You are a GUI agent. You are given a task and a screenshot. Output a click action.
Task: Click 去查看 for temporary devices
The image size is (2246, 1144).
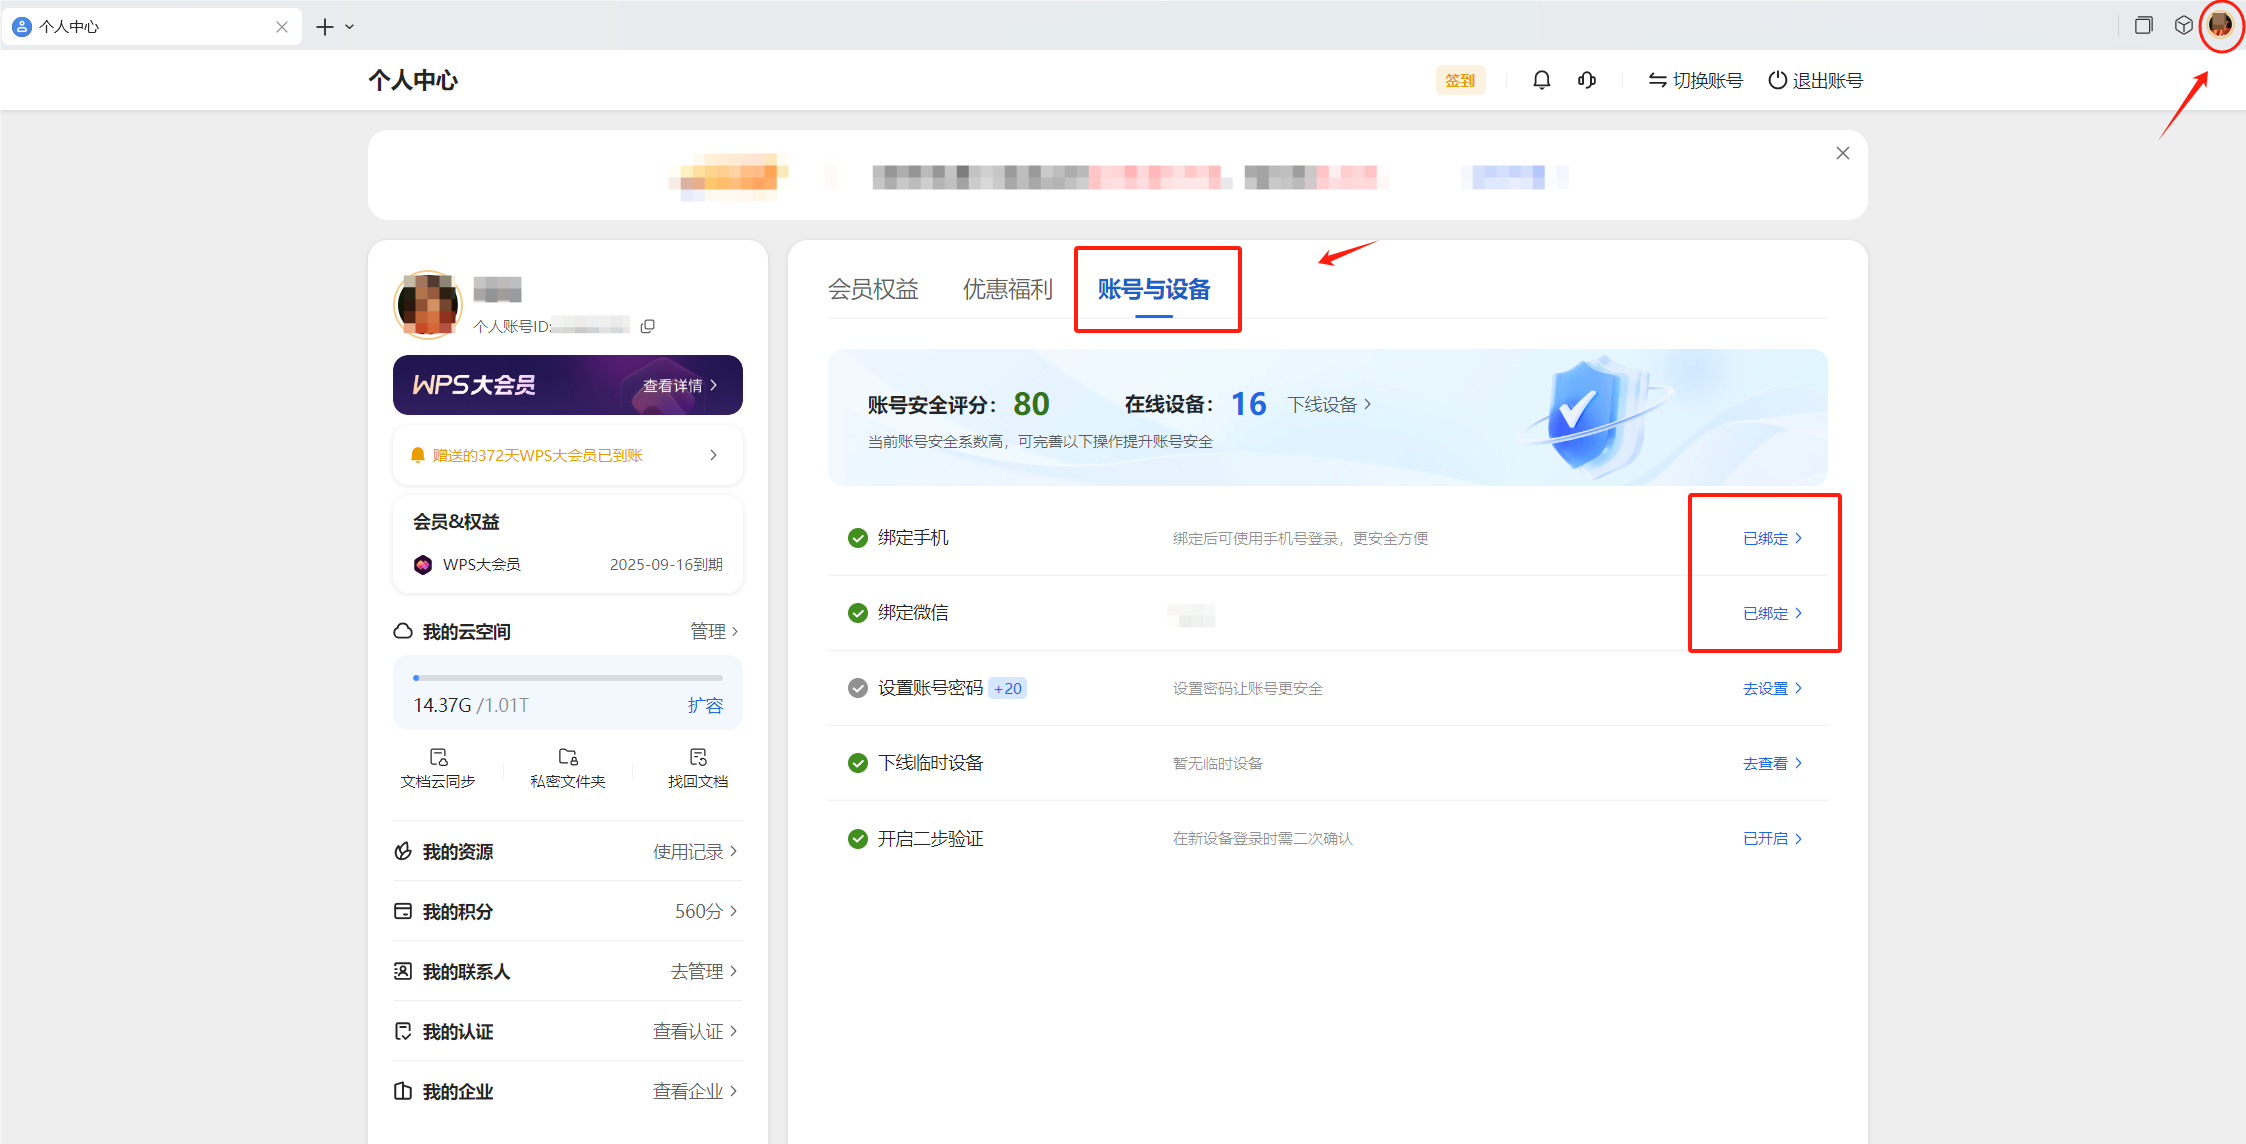click(x=1772, y=763)
